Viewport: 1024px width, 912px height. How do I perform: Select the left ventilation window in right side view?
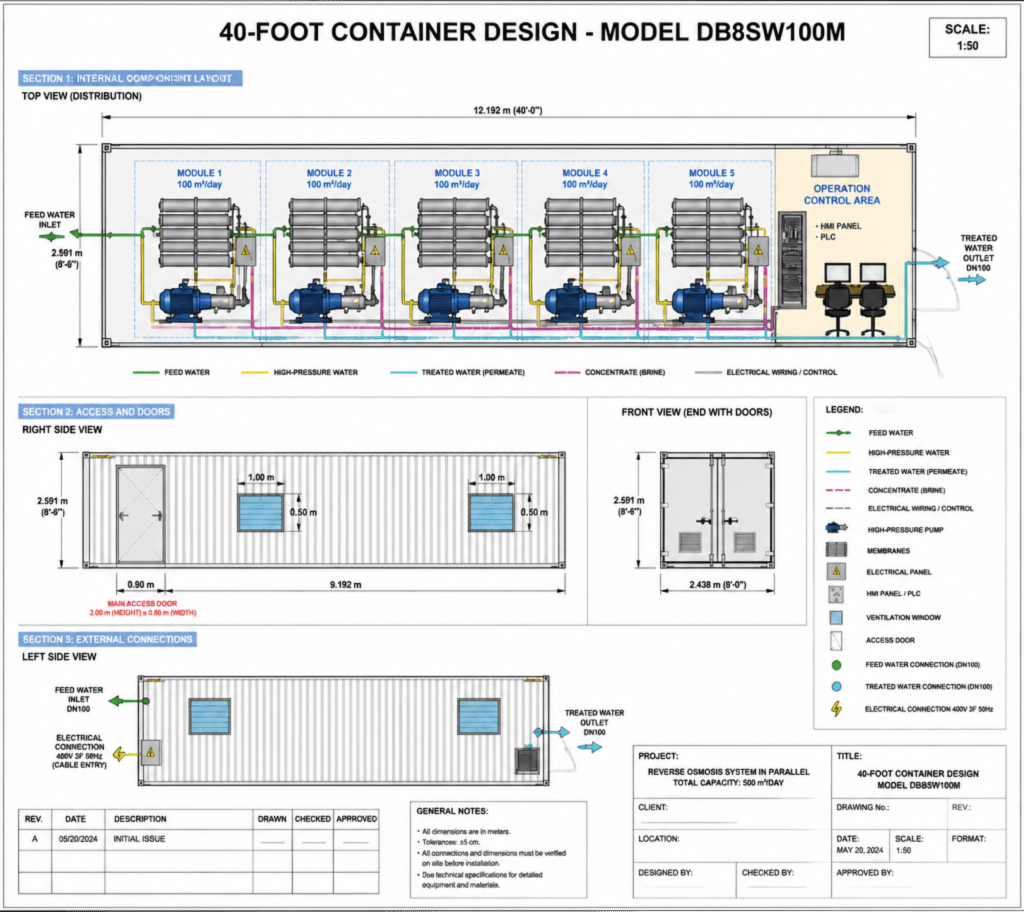(260, 513)
